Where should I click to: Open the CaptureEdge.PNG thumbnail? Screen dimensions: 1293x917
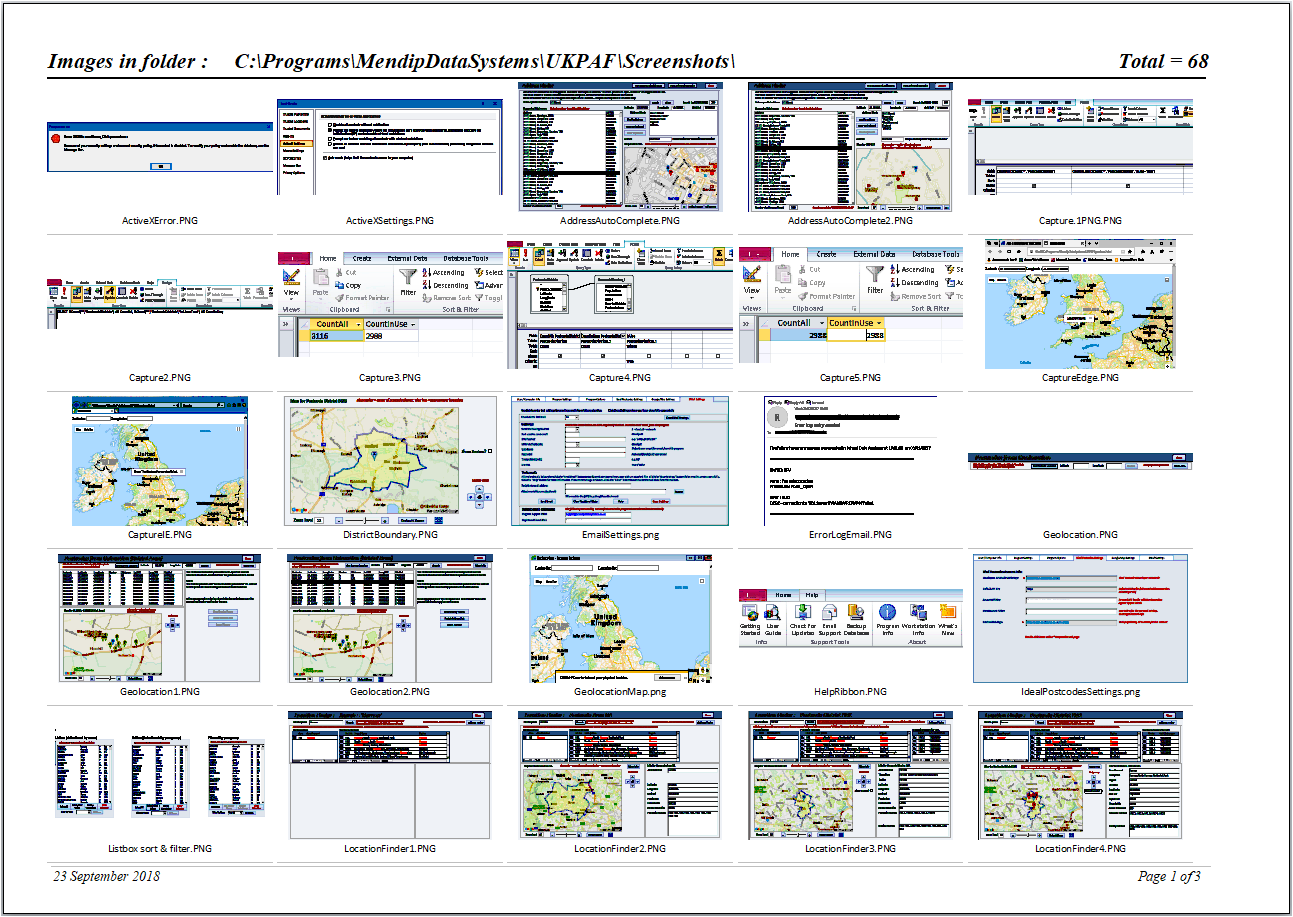pyautogui.click(x=1081, y=304)
